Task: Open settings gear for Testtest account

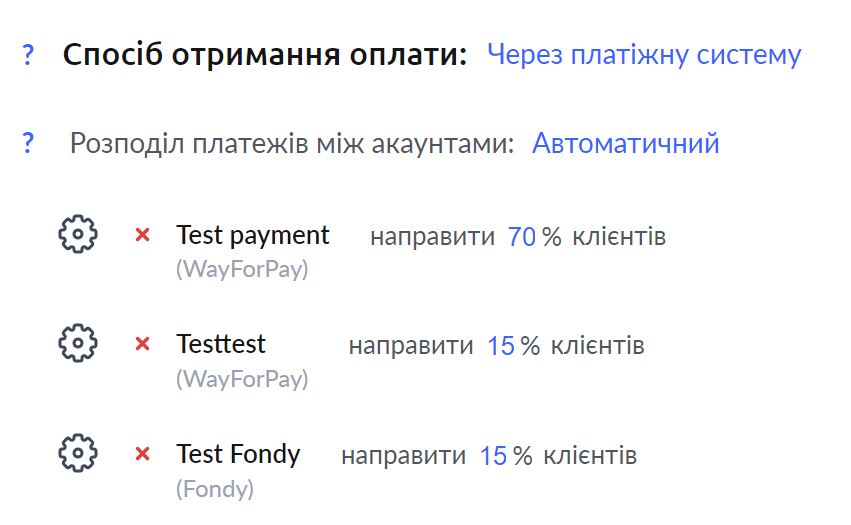Action: 78,343
